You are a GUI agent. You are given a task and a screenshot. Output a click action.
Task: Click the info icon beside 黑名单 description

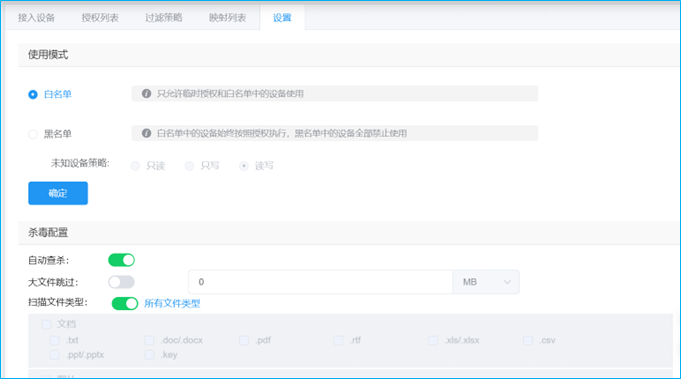coord(146,133)
